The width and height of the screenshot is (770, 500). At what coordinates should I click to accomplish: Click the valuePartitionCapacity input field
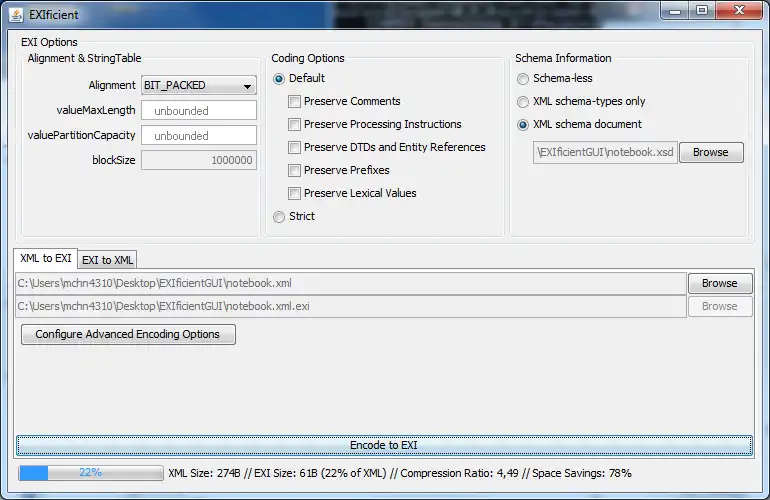point(198,136)
